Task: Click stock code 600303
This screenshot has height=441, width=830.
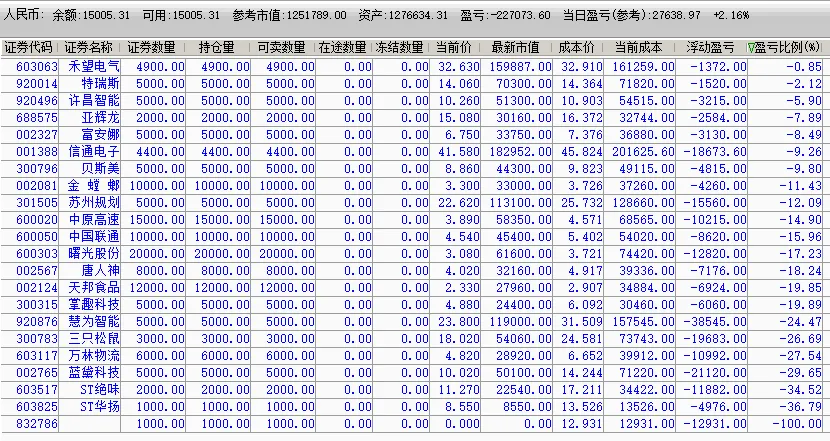Action: pyautogui.click(x=37, y=254)
